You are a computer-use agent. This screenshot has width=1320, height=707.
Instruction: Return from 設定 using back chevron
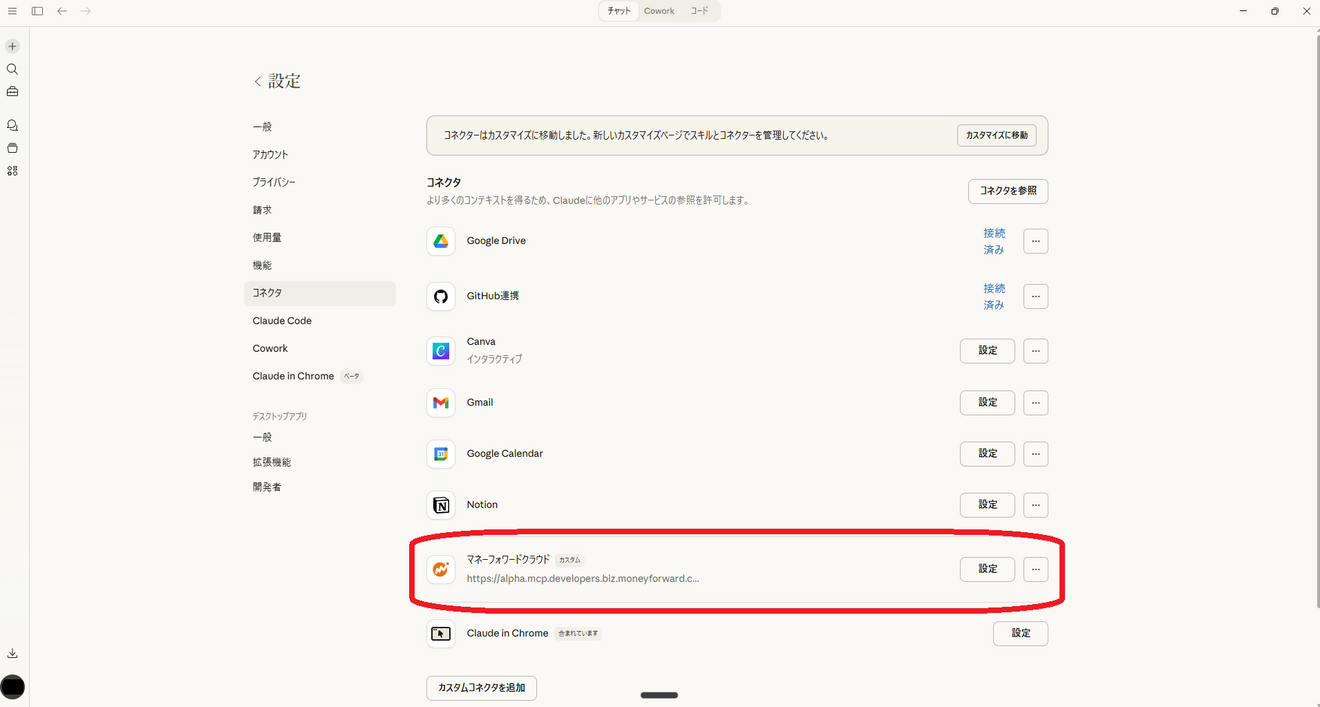(257, 82)
